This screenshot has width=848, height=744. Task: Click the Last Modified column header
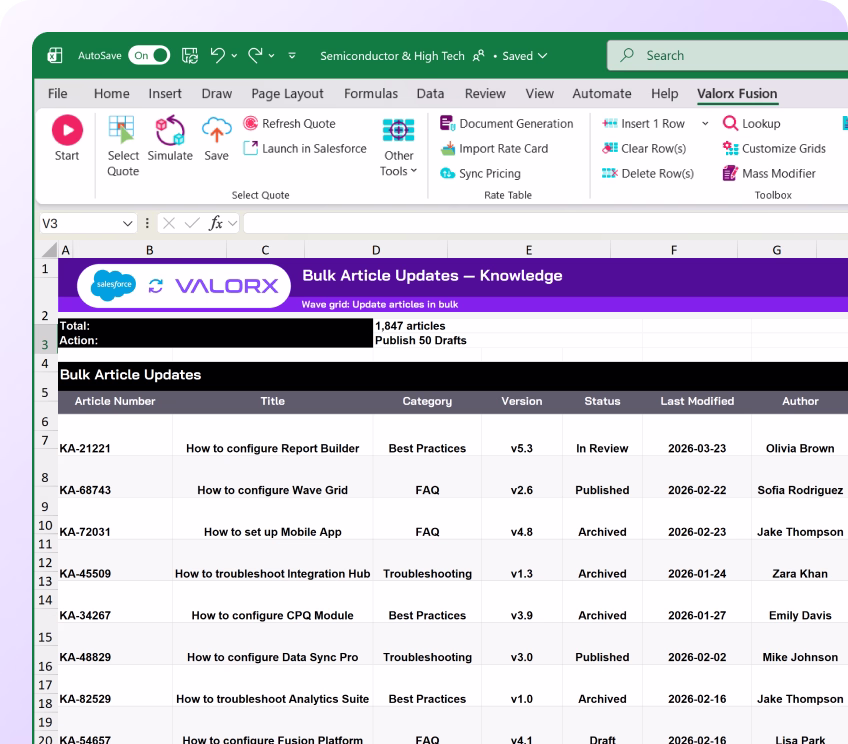click(697, 401)
